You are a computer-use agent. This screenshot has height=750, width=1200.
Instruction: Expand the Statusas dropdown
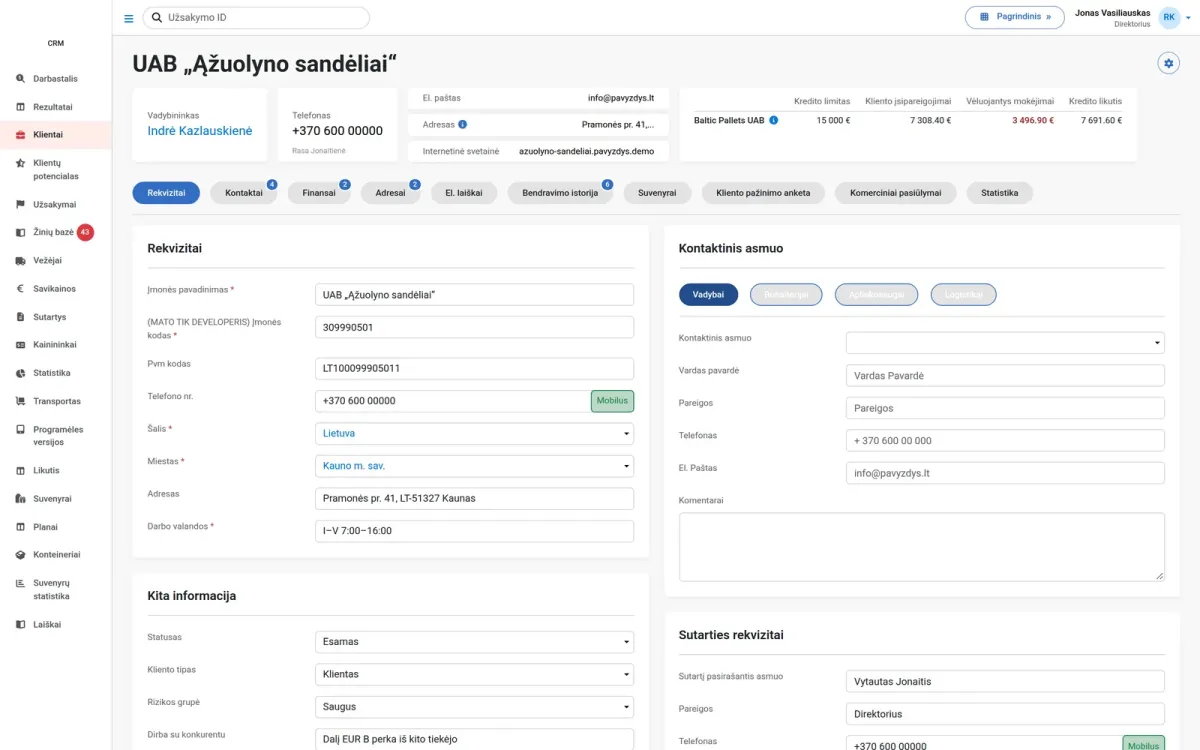coord(474,642)
